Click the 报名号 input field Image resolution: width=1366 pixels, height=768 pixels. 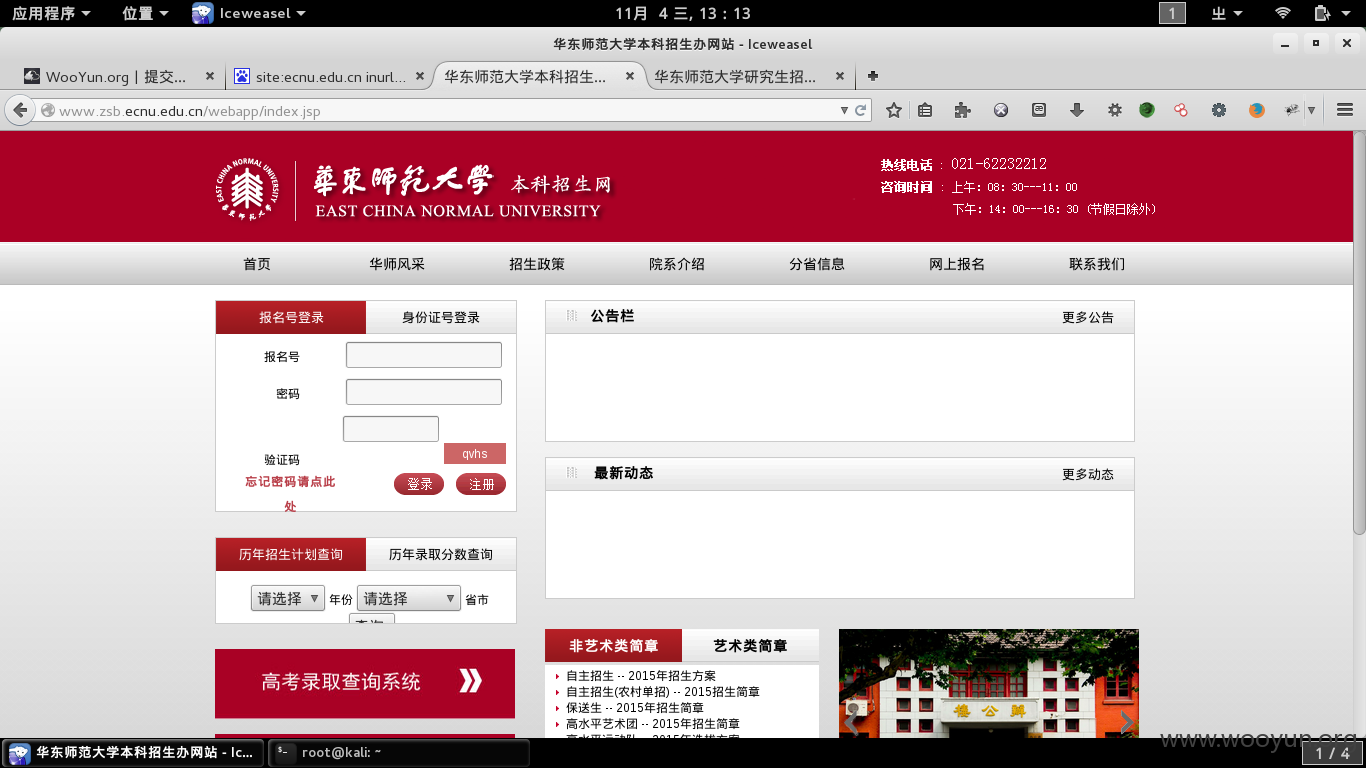coord(424,355)
